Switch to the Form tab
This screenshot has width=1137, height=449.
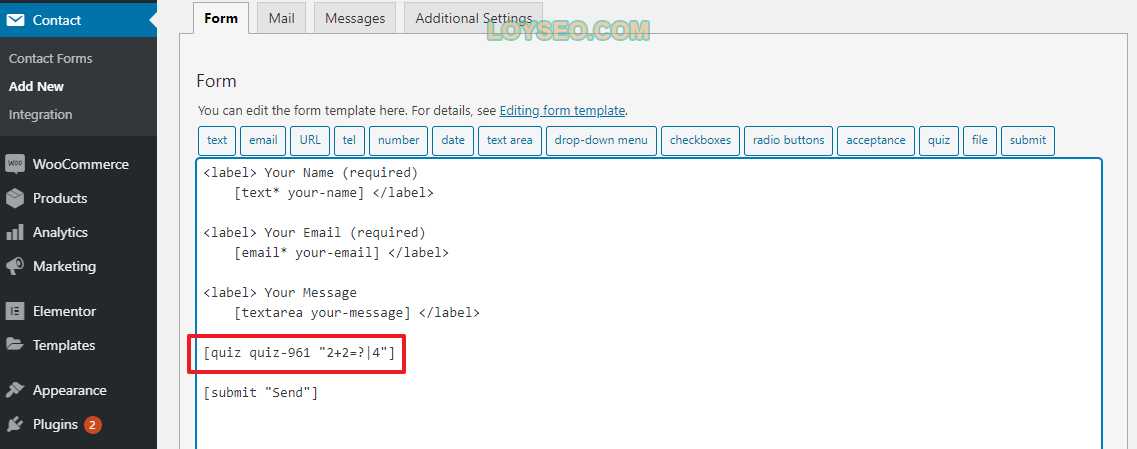(221, 18)
